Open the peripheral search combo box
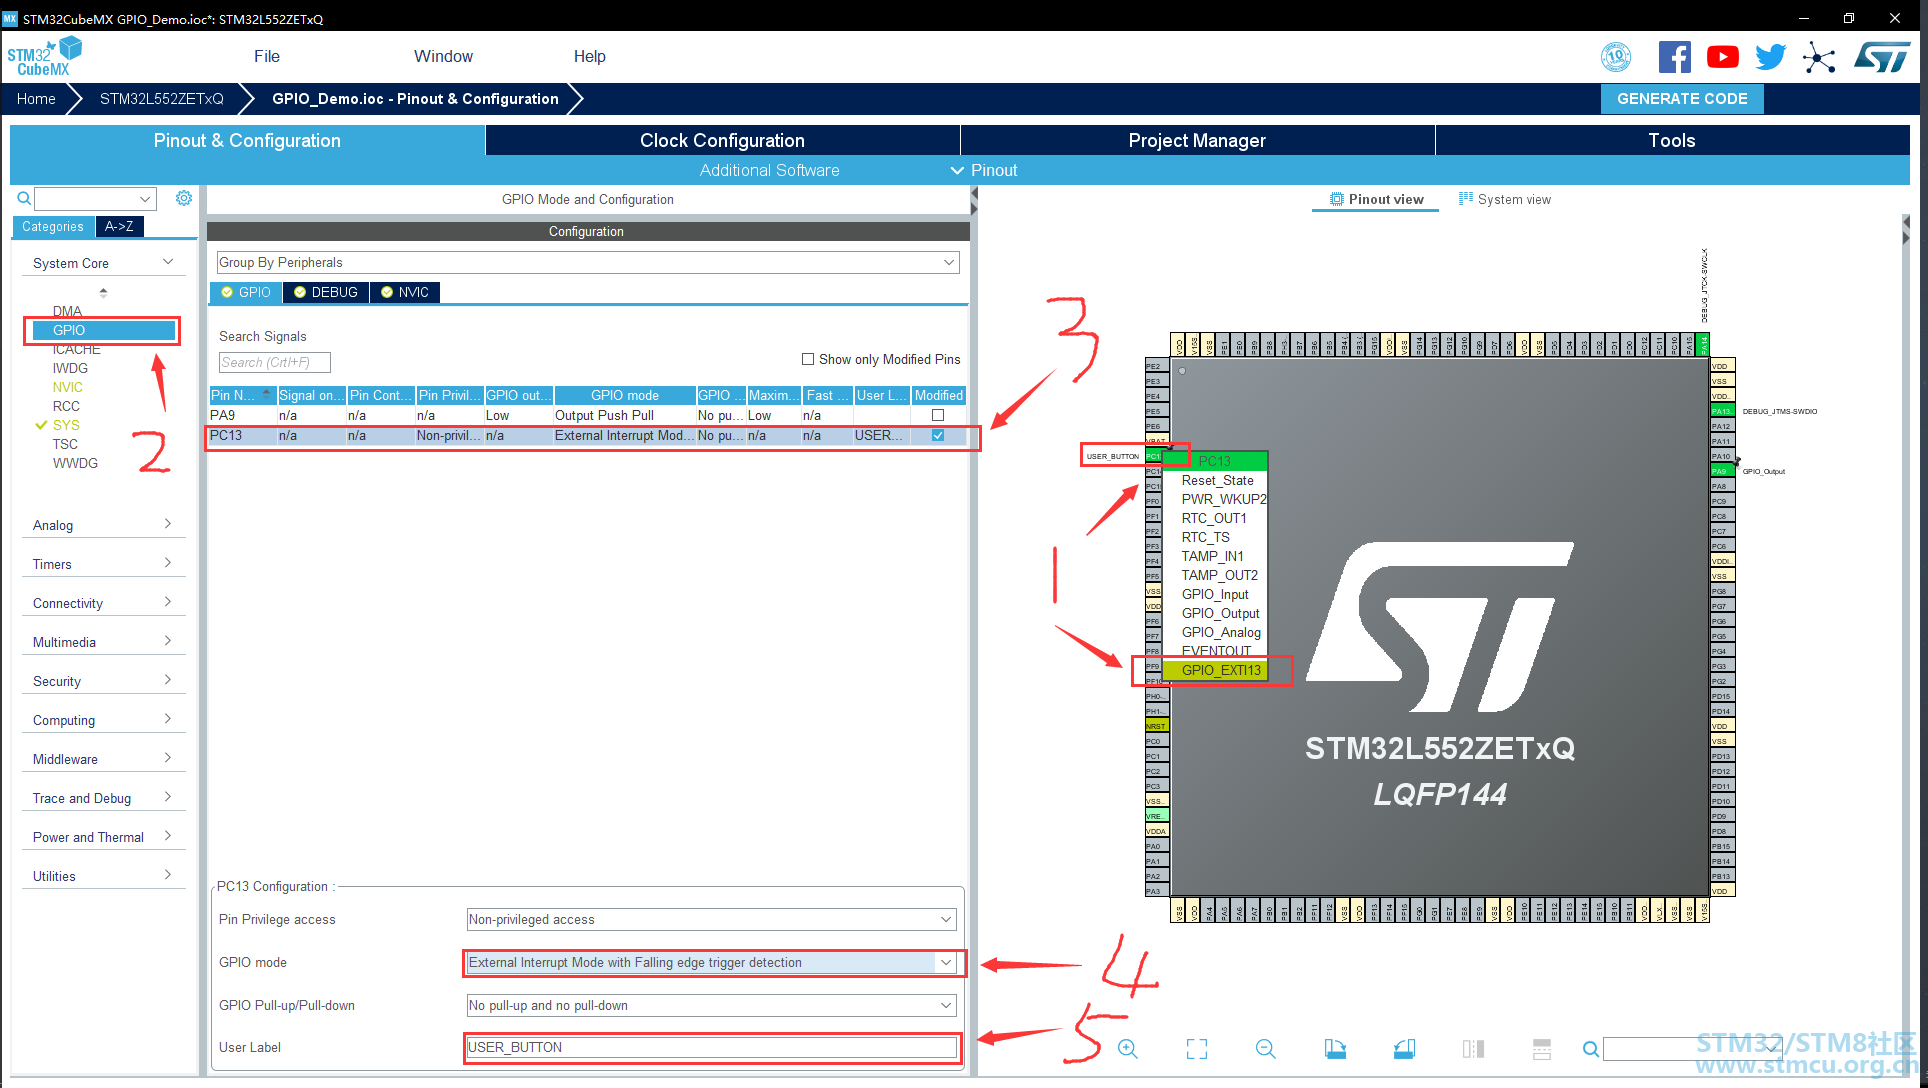Viewport: 1928px width, 1088px height. tap(96, 198)
